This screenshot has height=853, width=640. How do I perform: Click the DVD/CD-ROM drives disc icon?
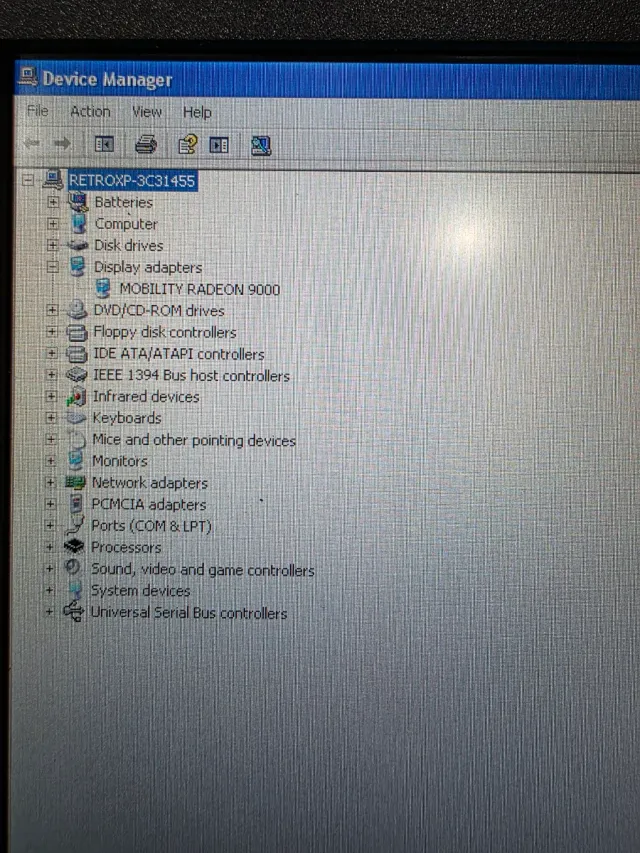(x=77, y=310)
